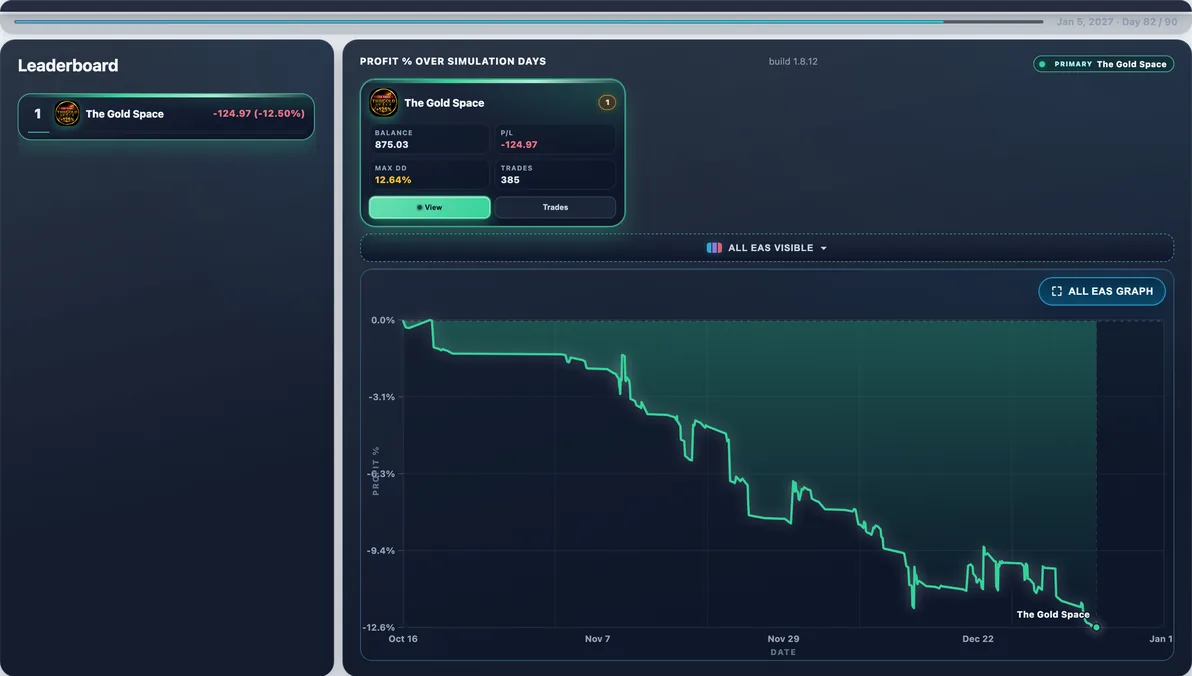Click The Gold Space label on chart

[1053, 614]
